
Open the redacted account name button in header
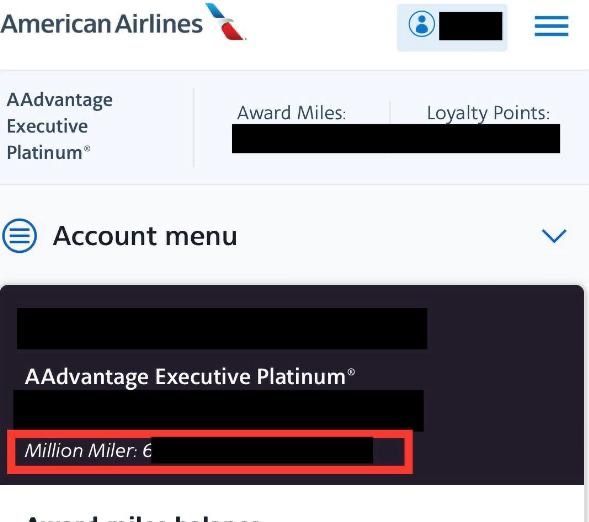click(470, 26)
